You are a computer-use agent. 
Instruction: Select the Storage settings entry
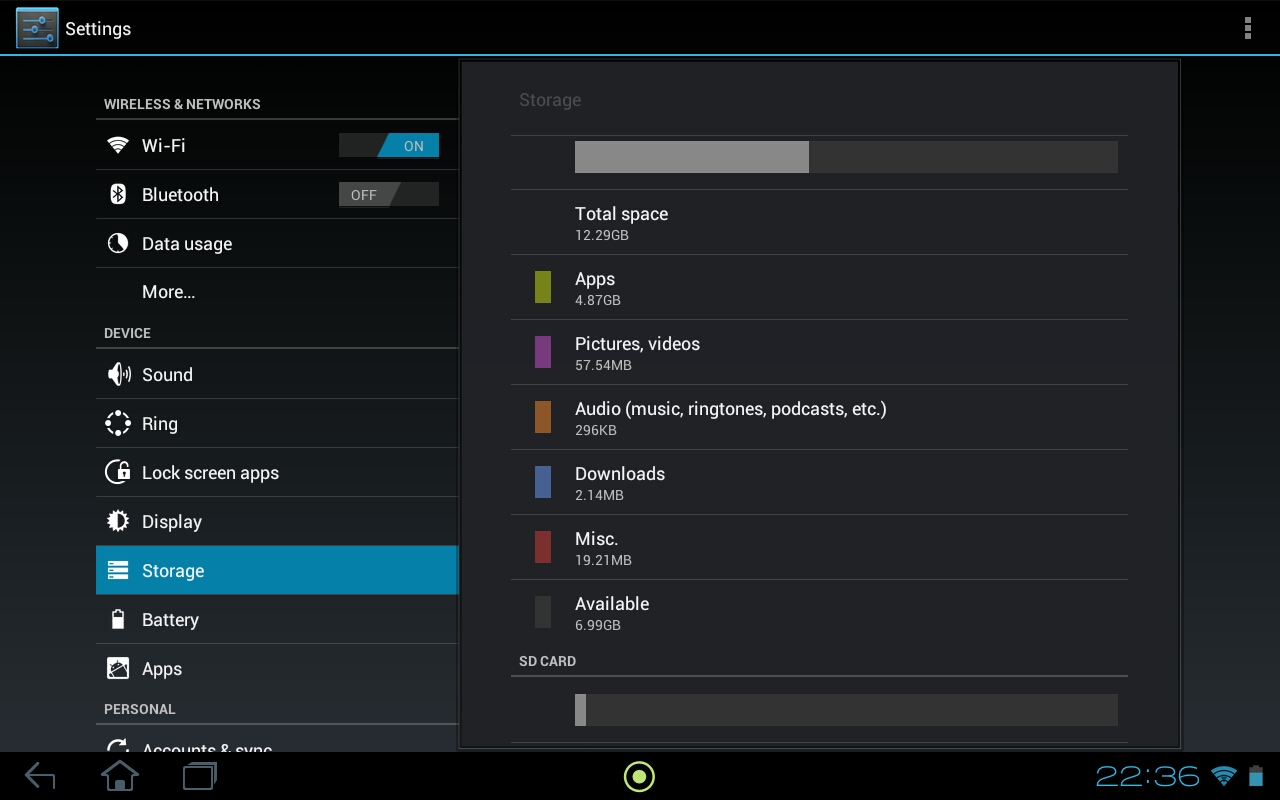coord(277,570)
